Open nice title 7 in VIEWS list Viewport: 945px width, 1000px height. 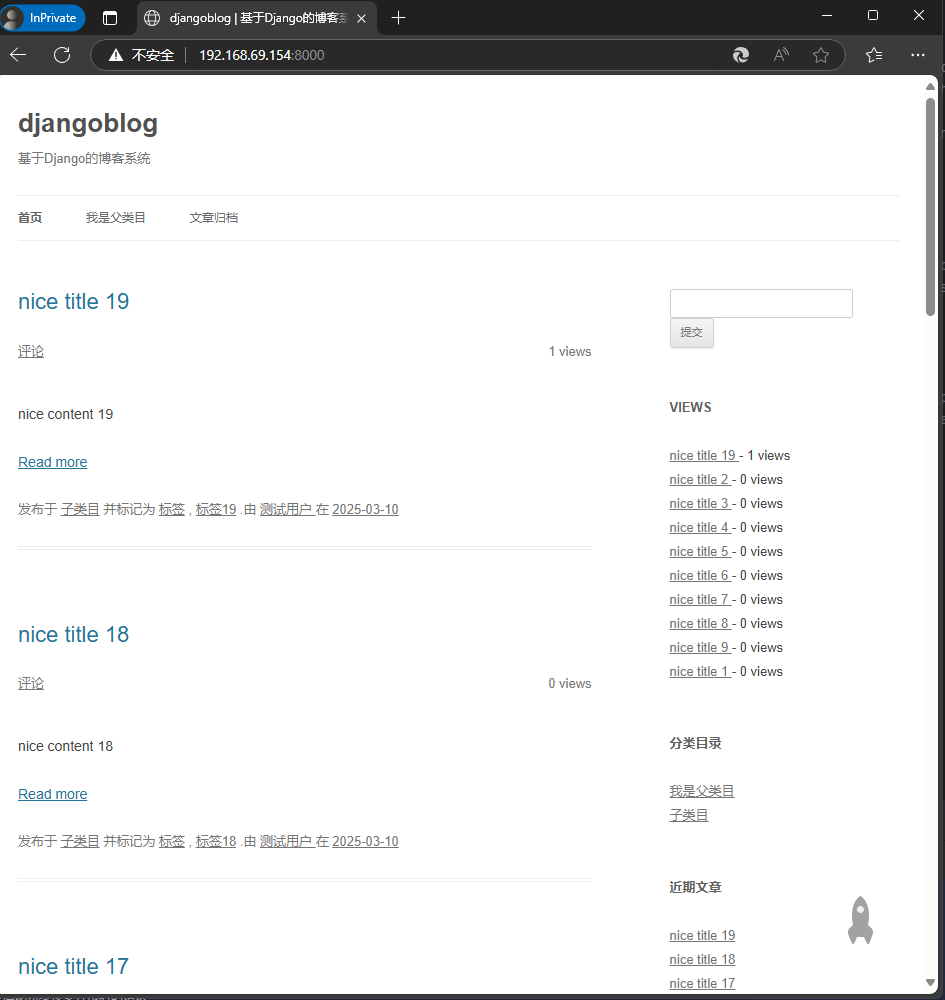tap(699, 599)
